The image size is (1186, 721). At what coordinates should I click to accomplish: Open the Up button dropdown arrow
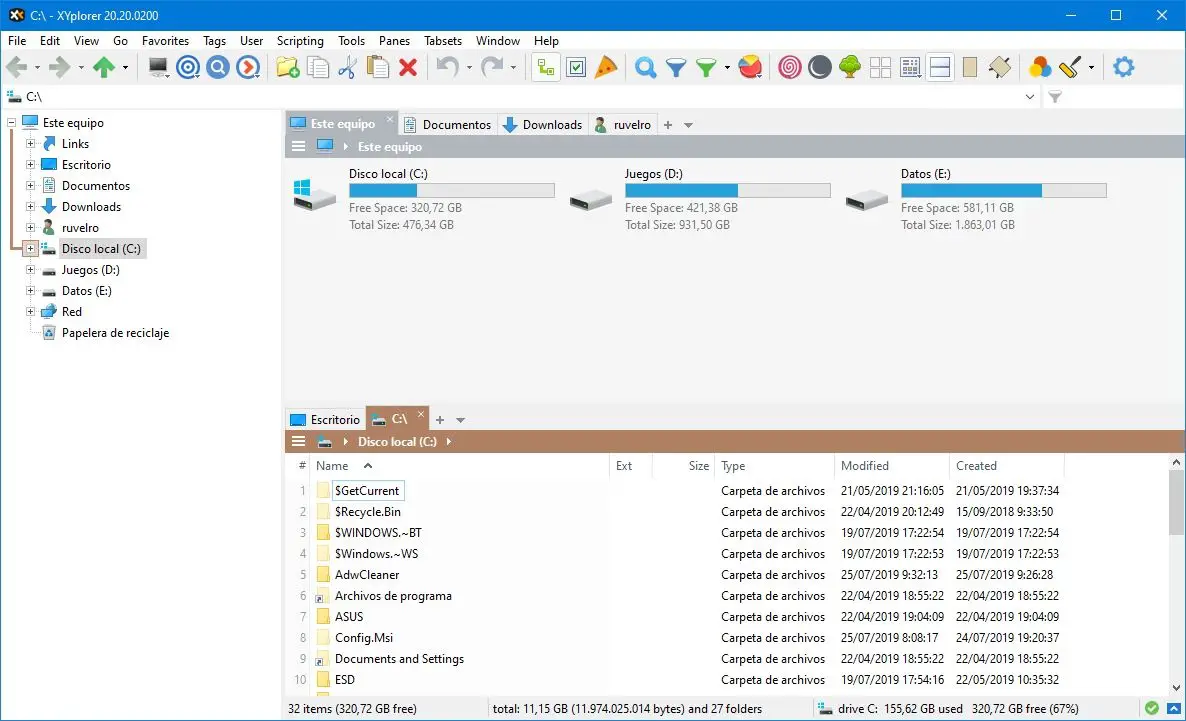126,67
